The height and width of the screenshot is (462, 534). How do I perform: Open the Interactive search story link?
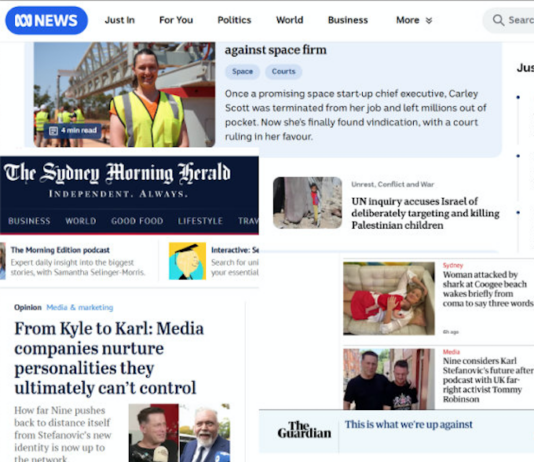coord(235,250)
